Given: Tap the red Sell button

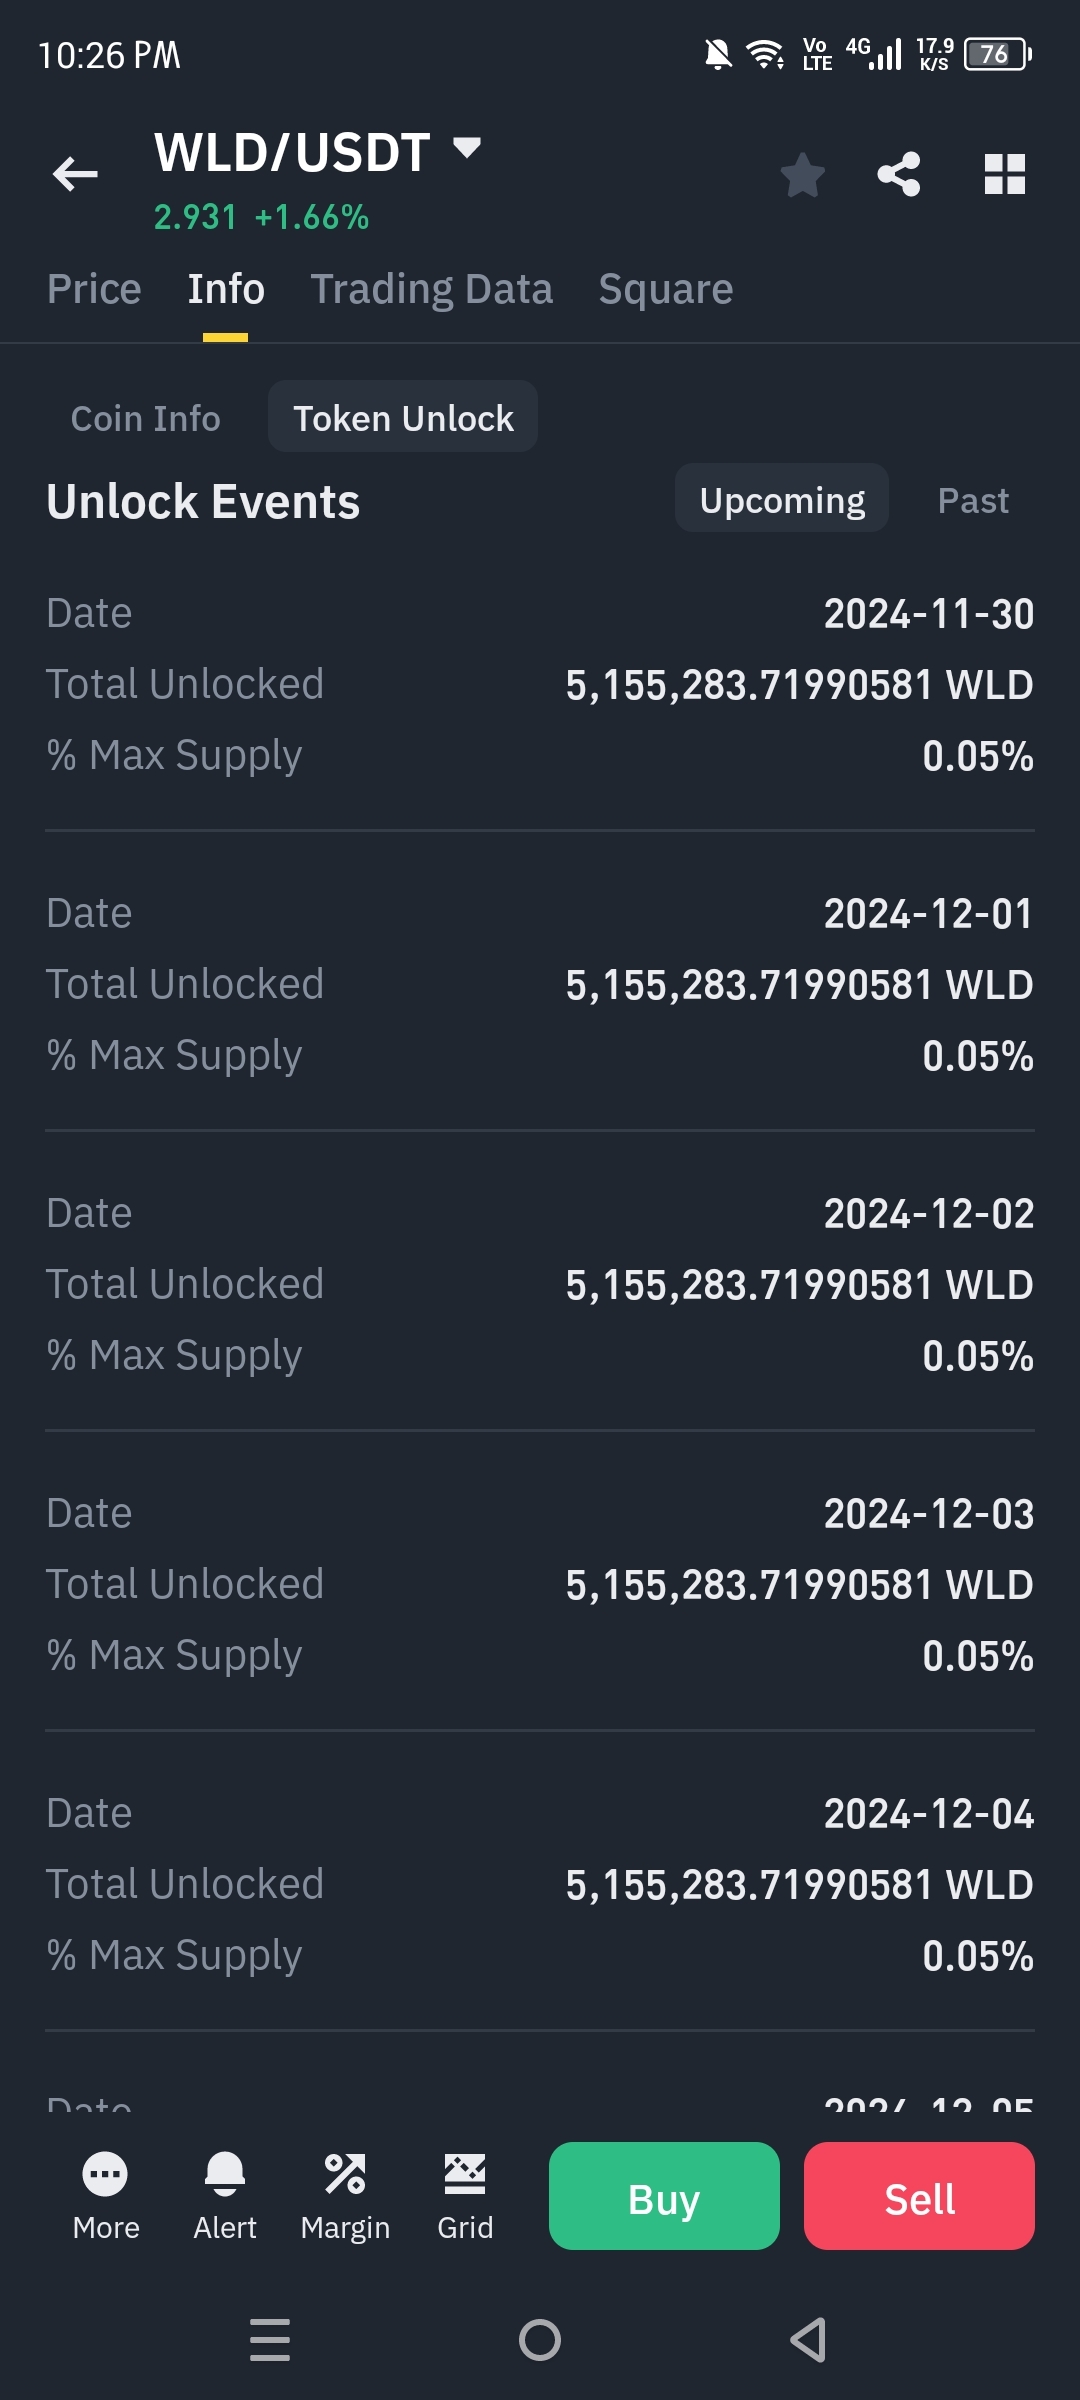Looking at the screenshot, I should click(919, 2196).
